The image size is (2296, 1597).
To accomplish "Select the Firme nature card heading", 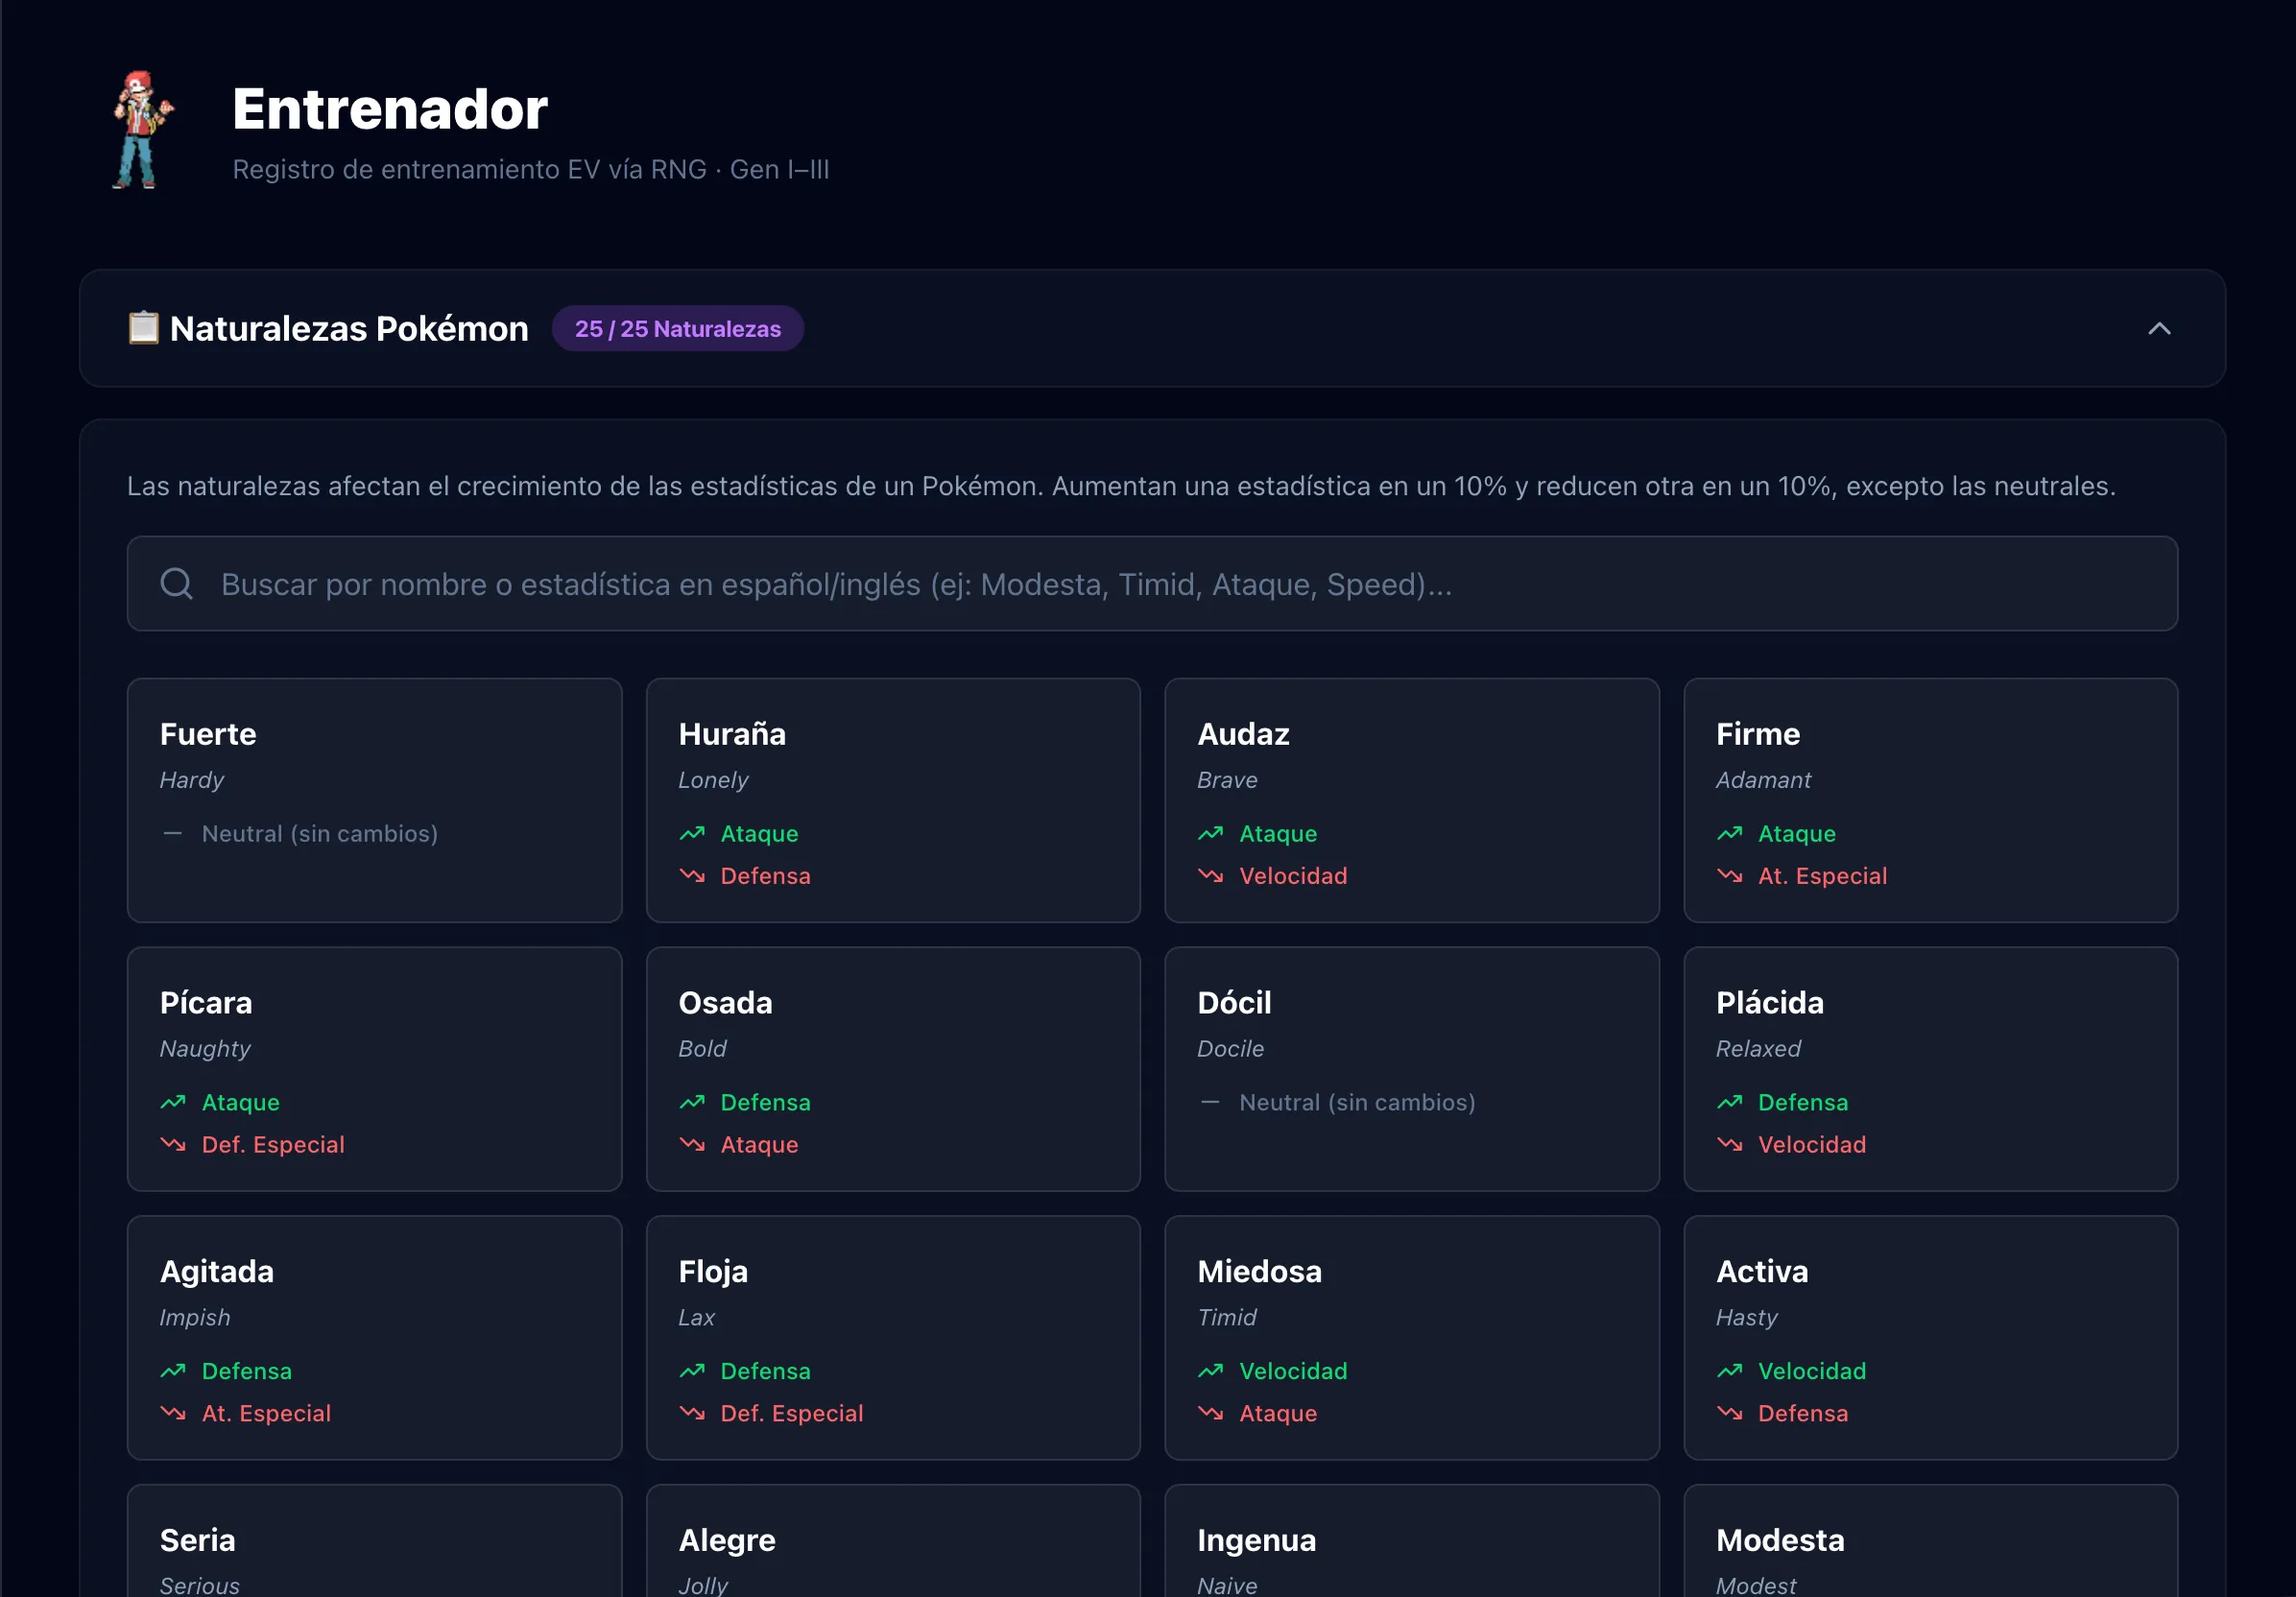I will (x=1757, y=734).
